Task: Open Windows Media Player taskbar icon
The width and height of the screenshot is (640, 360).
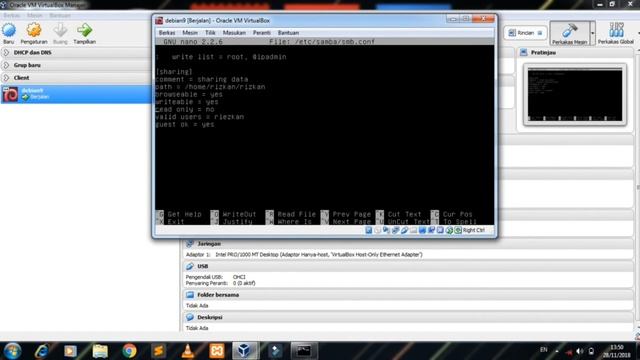Action: [x=70, y=351]
